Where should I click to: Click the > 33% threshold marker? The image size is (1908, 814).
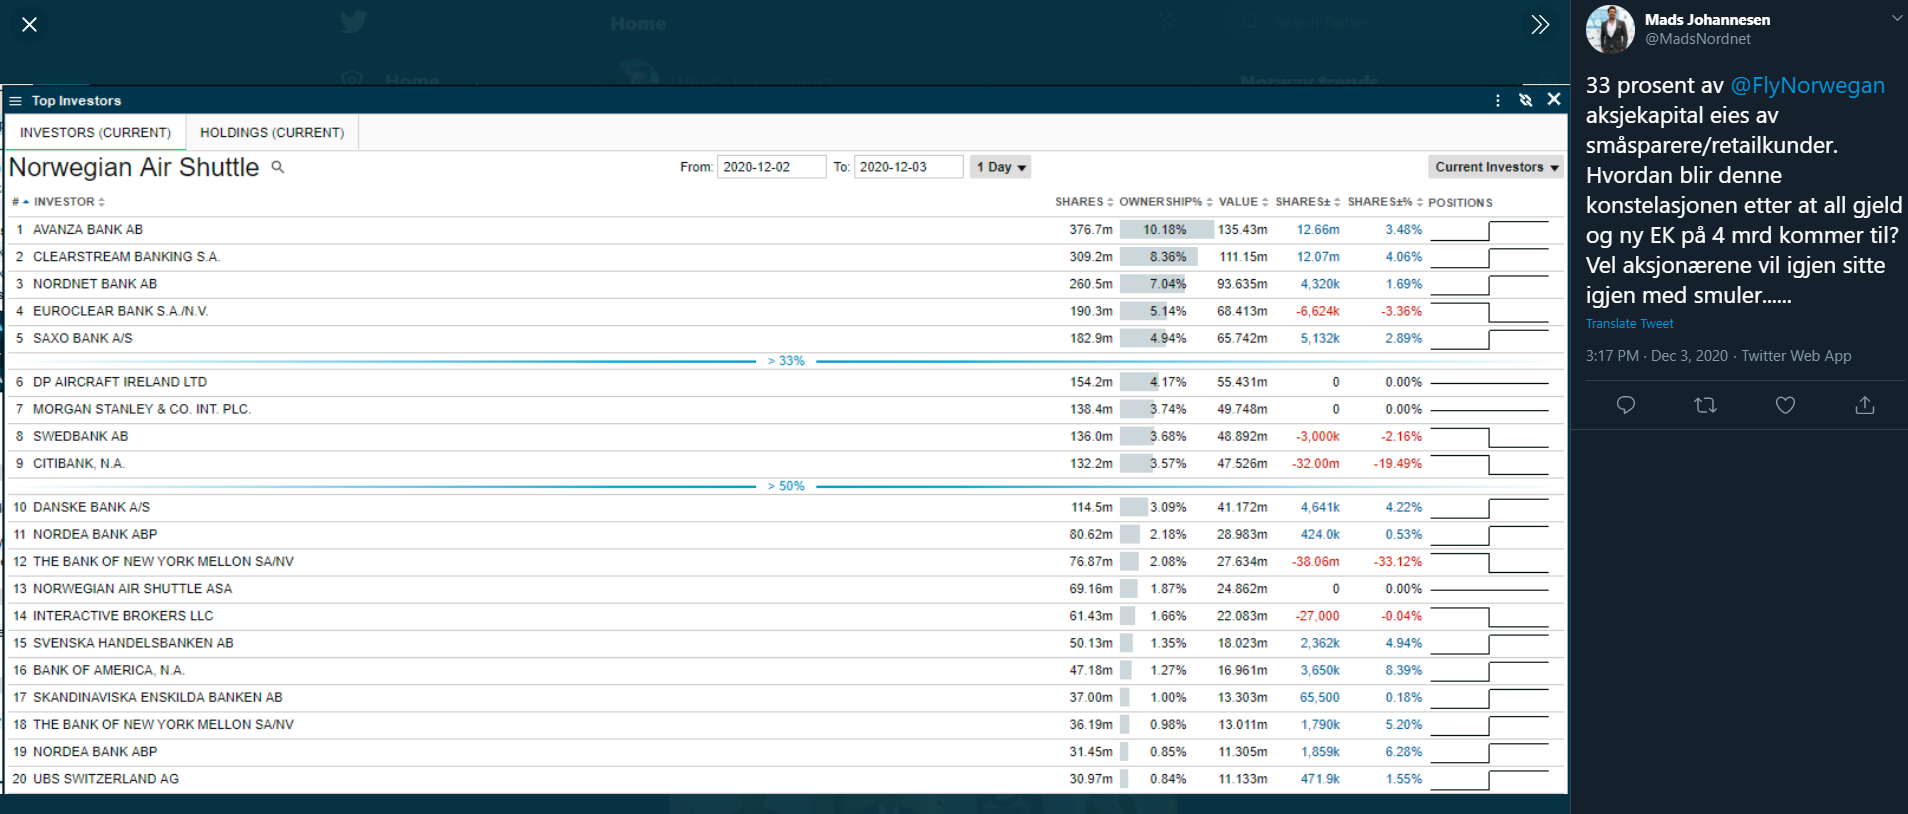[x=786, y=361]
